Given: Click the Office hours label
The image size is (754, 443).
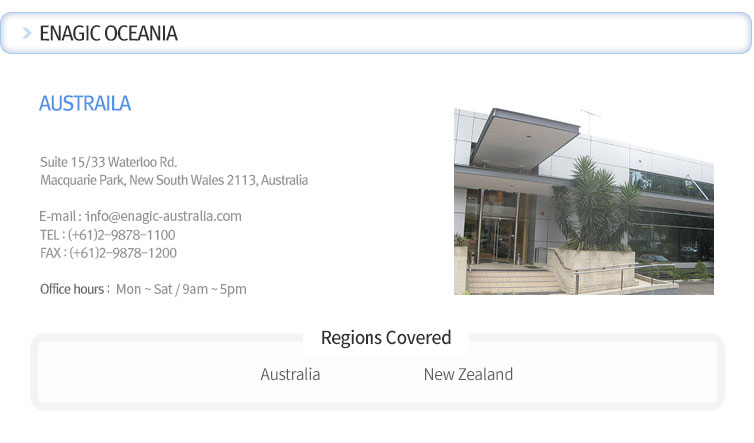Looking at the screenshot, I should [75, 289].
